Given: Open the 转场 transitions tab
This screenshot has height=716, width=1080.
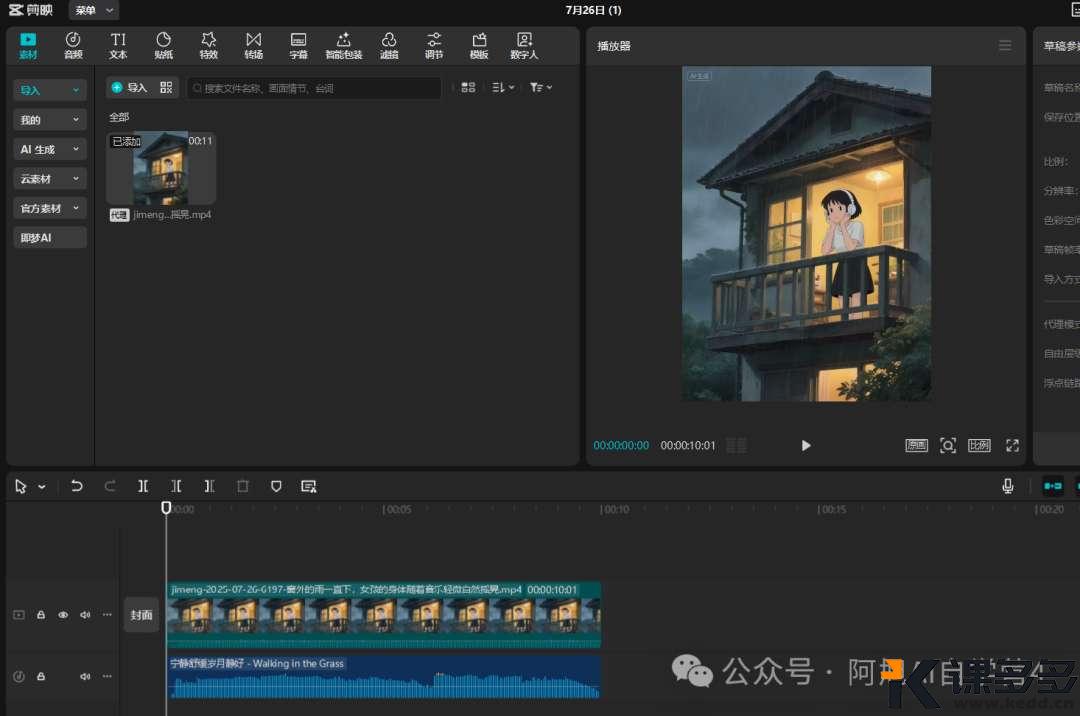Looking at the screenshot, I should tap(253, 45).
